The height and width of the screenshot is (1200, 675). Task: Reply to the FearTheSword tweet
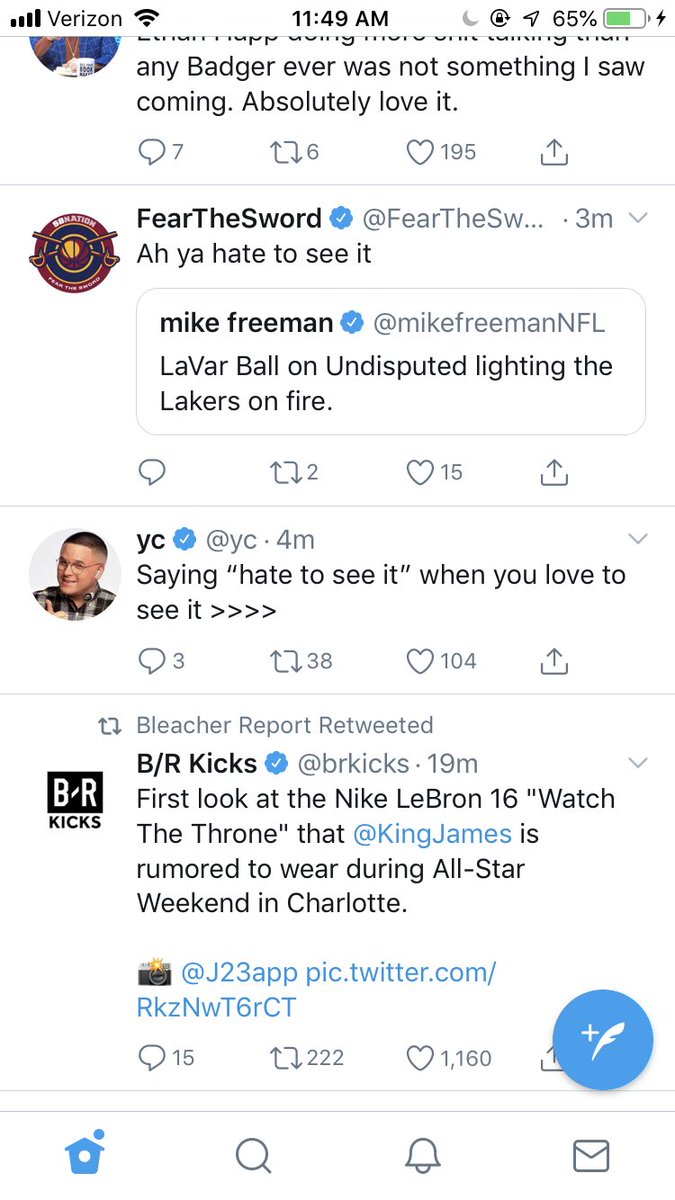[x=151, y=472]
